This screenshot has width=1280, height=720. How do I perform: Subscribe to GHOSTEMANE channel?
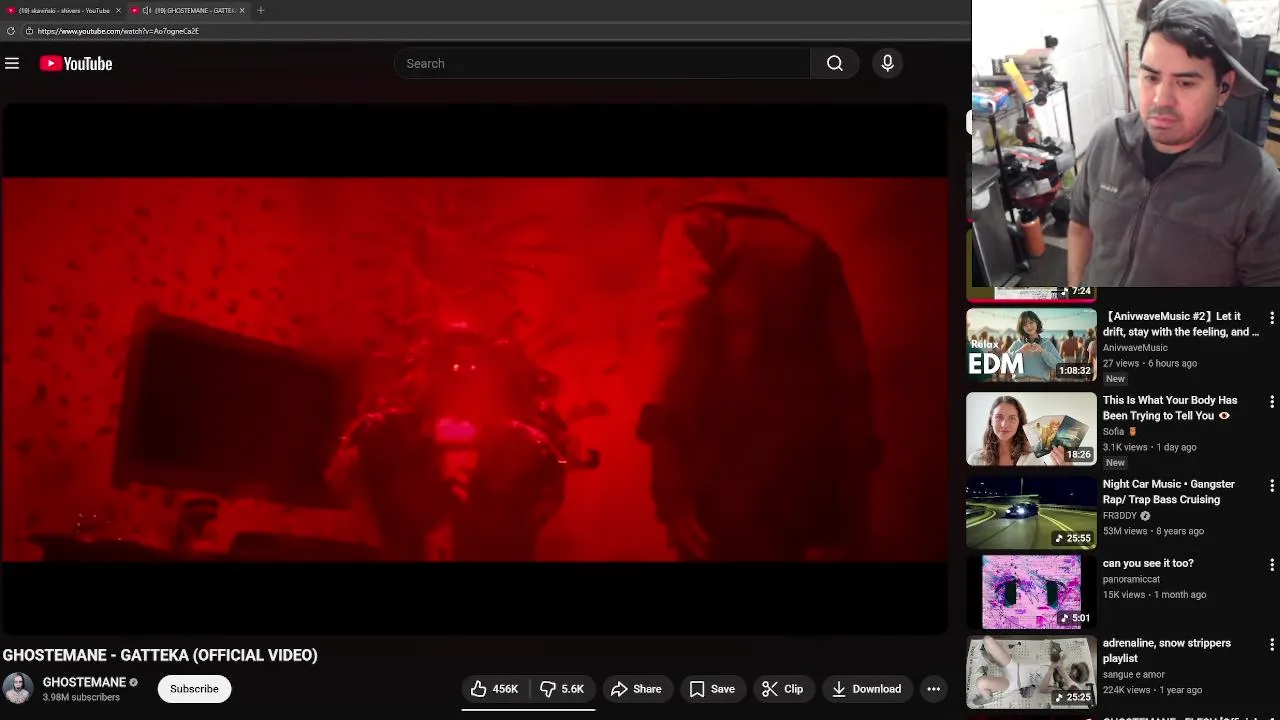pos(194,689)
